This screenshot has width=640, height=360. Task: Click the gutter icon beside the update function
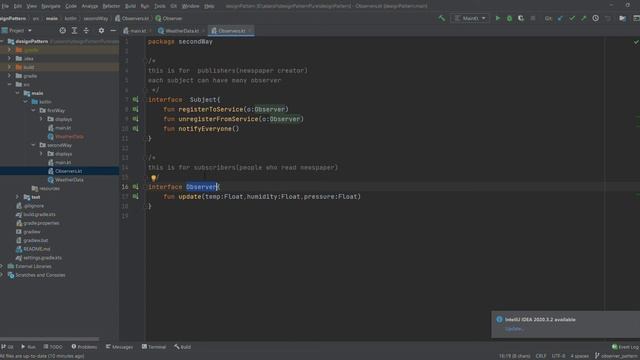pos(136,196)
